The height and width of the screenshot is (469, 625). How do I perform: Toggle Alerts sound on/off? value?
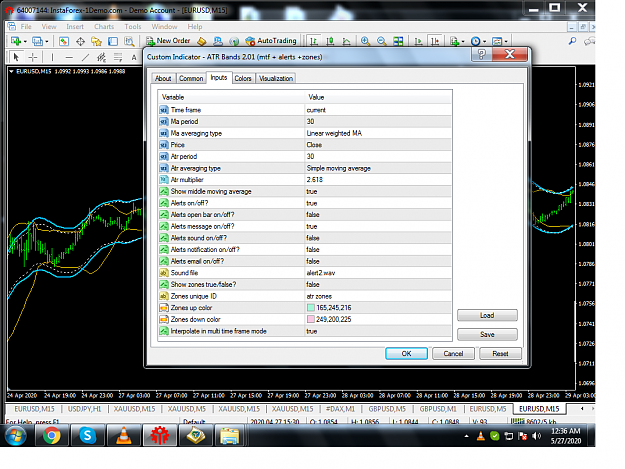click(378, 238)
